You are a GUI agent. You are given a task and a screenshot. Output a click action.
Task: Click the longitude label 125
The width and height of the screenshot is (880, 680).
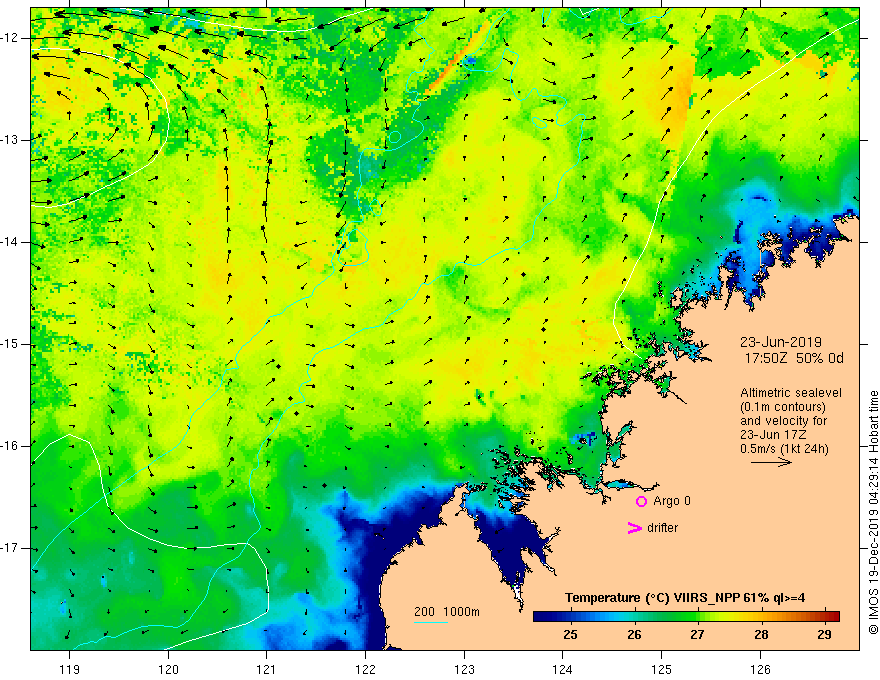point(662,669)
